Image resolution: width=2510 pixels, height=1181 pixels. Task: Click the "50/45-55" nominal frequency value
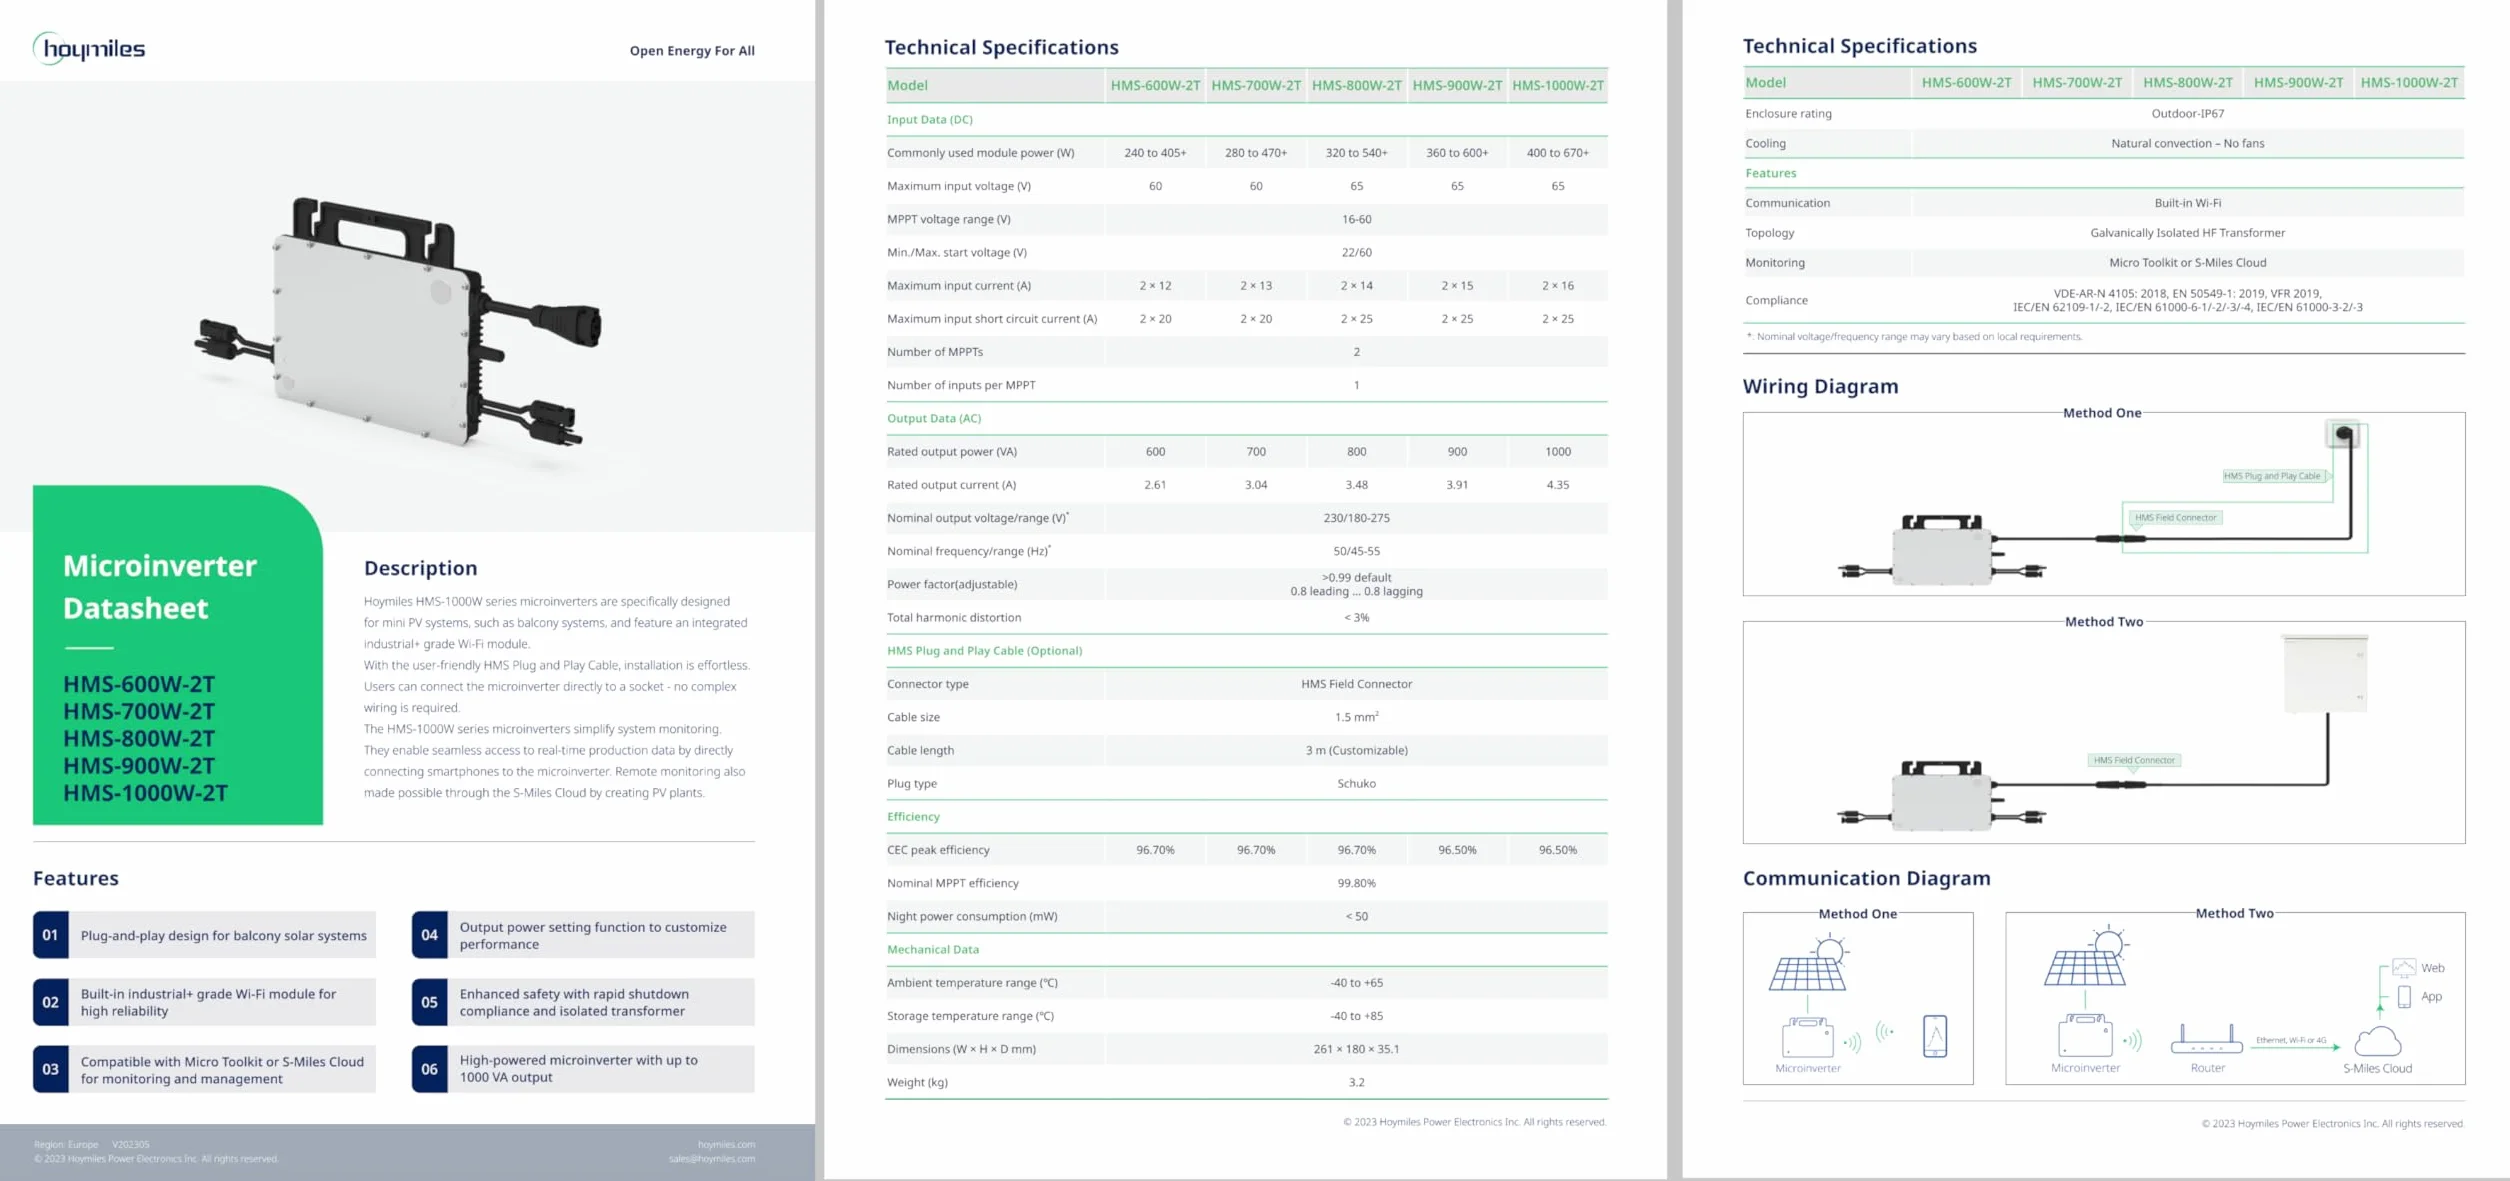pos(1356,551)
